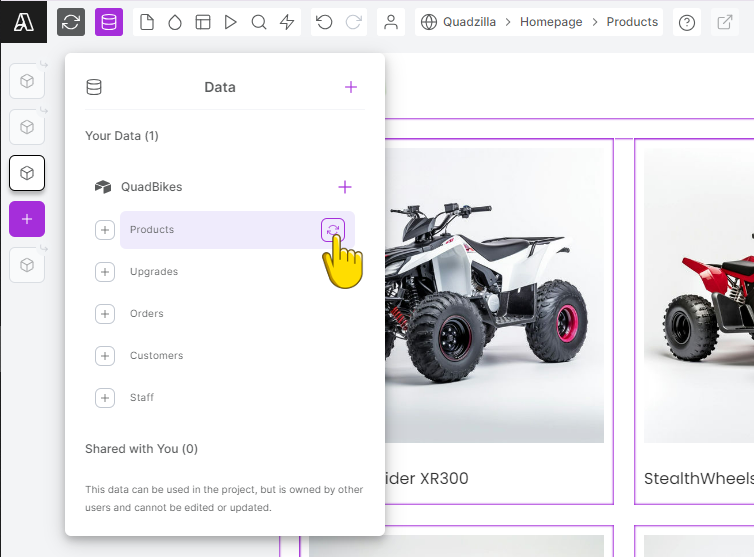Toggle the purple Data database button
This screenshot has width=754, height=557.
[x=109, y=22]
